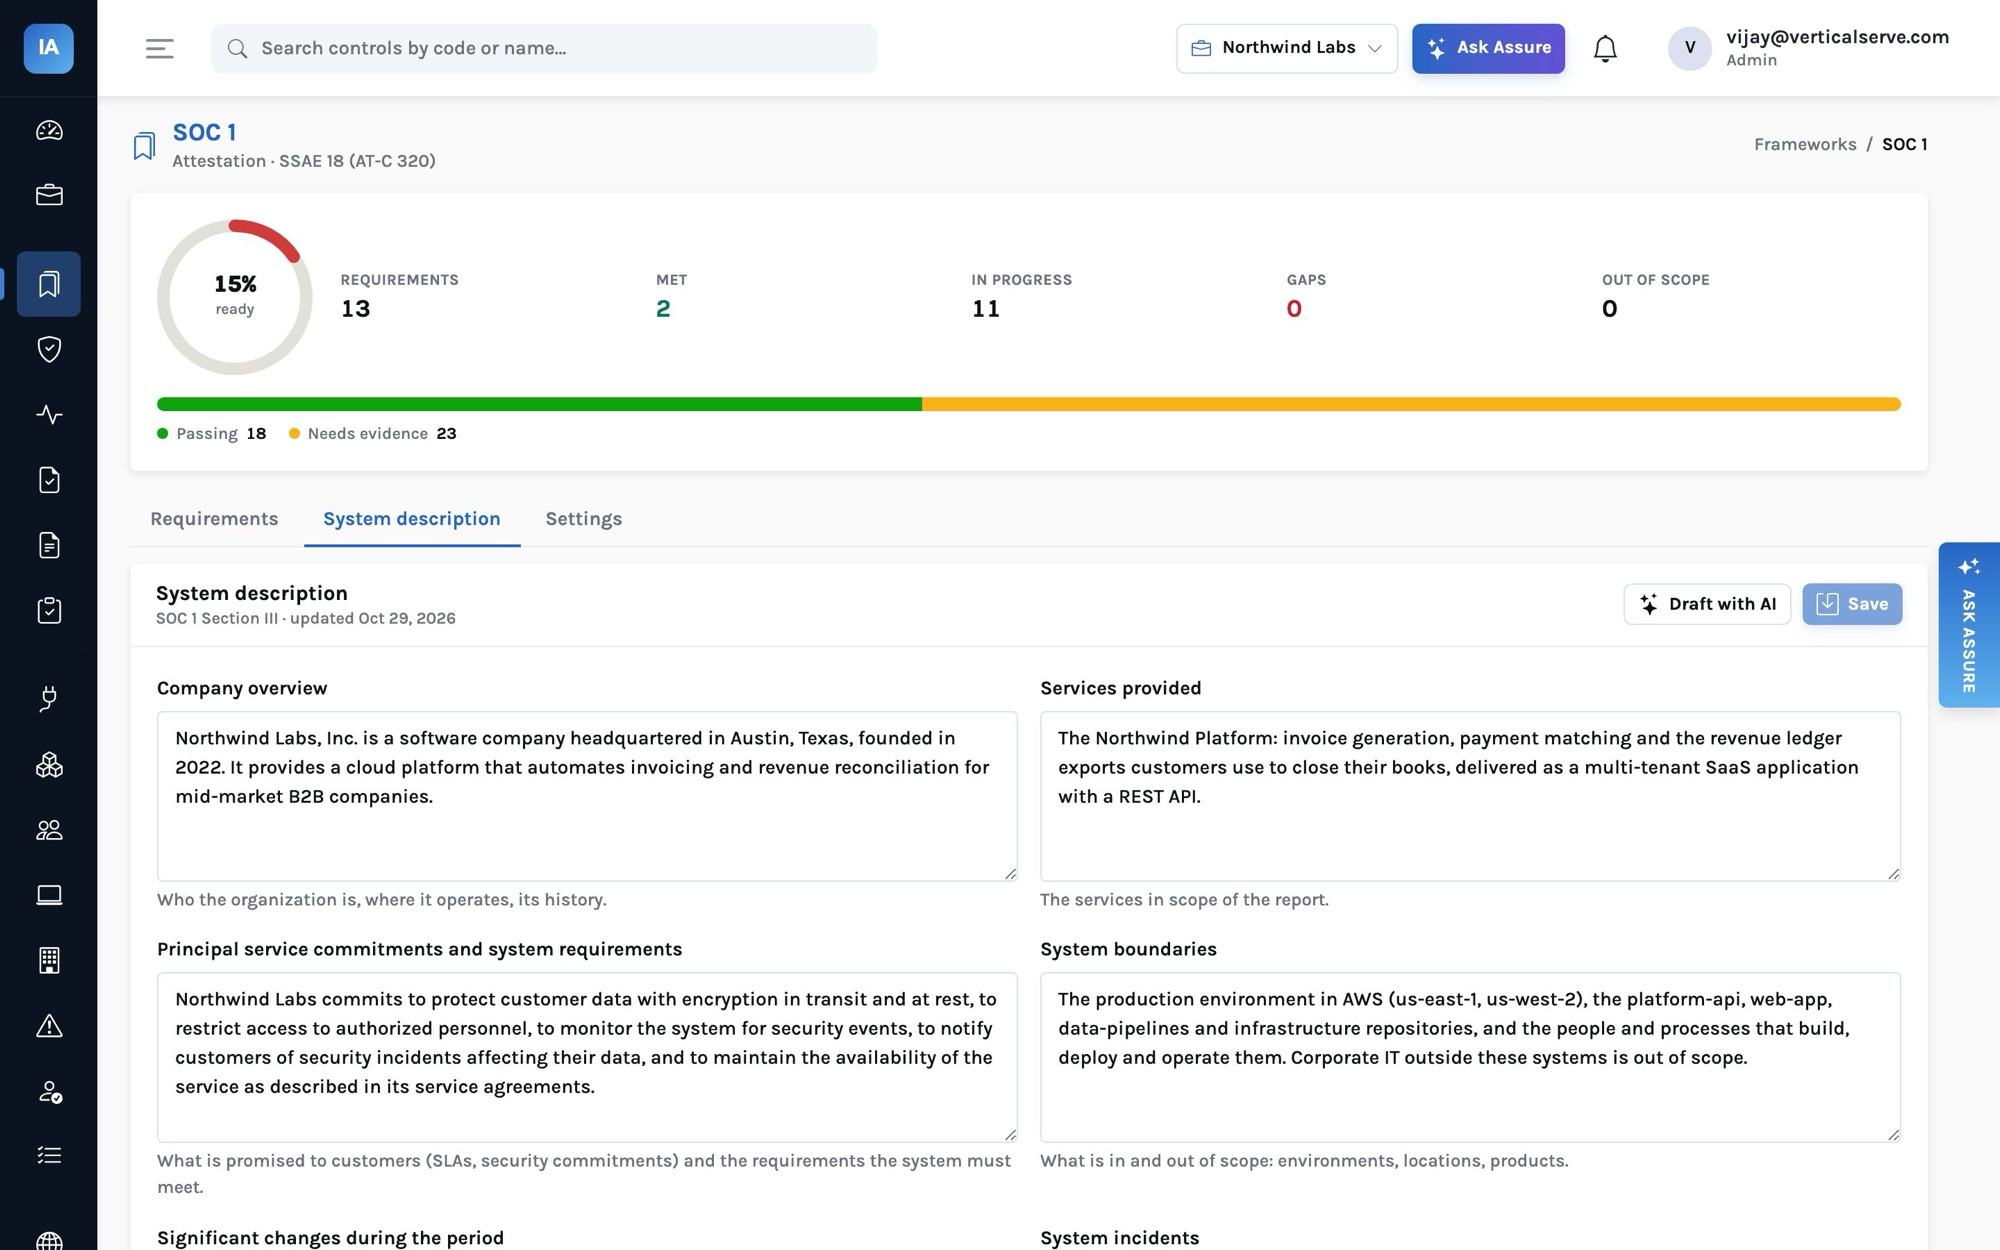Click the Services provided resize handle

(x=1893, y=874)
